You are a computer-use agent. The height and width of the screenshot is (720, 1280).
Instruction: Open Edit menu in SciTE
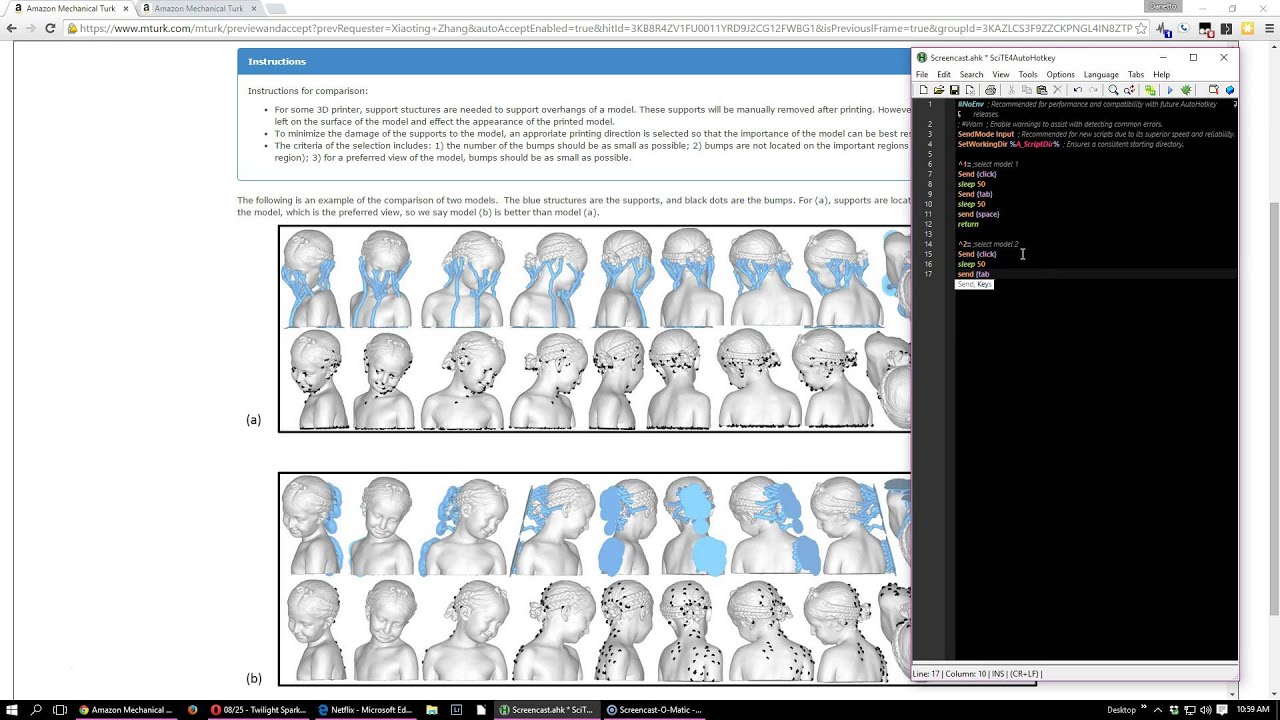944,74
